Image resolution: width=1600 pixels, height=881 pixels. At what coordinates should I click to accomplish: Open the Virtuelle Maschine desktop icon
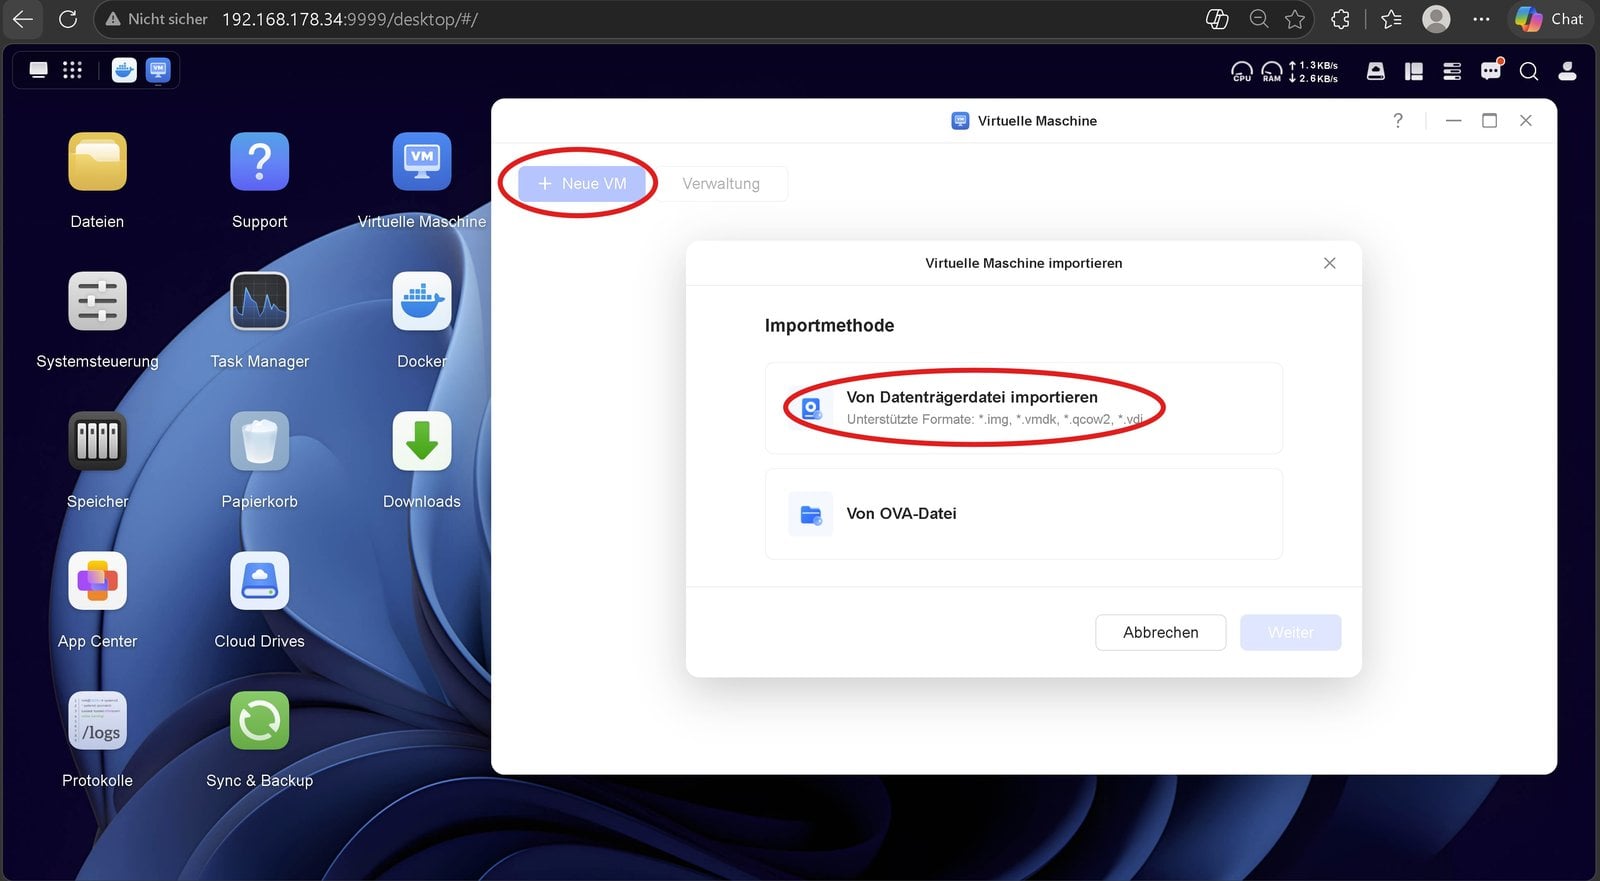click(x=422, y=162)
